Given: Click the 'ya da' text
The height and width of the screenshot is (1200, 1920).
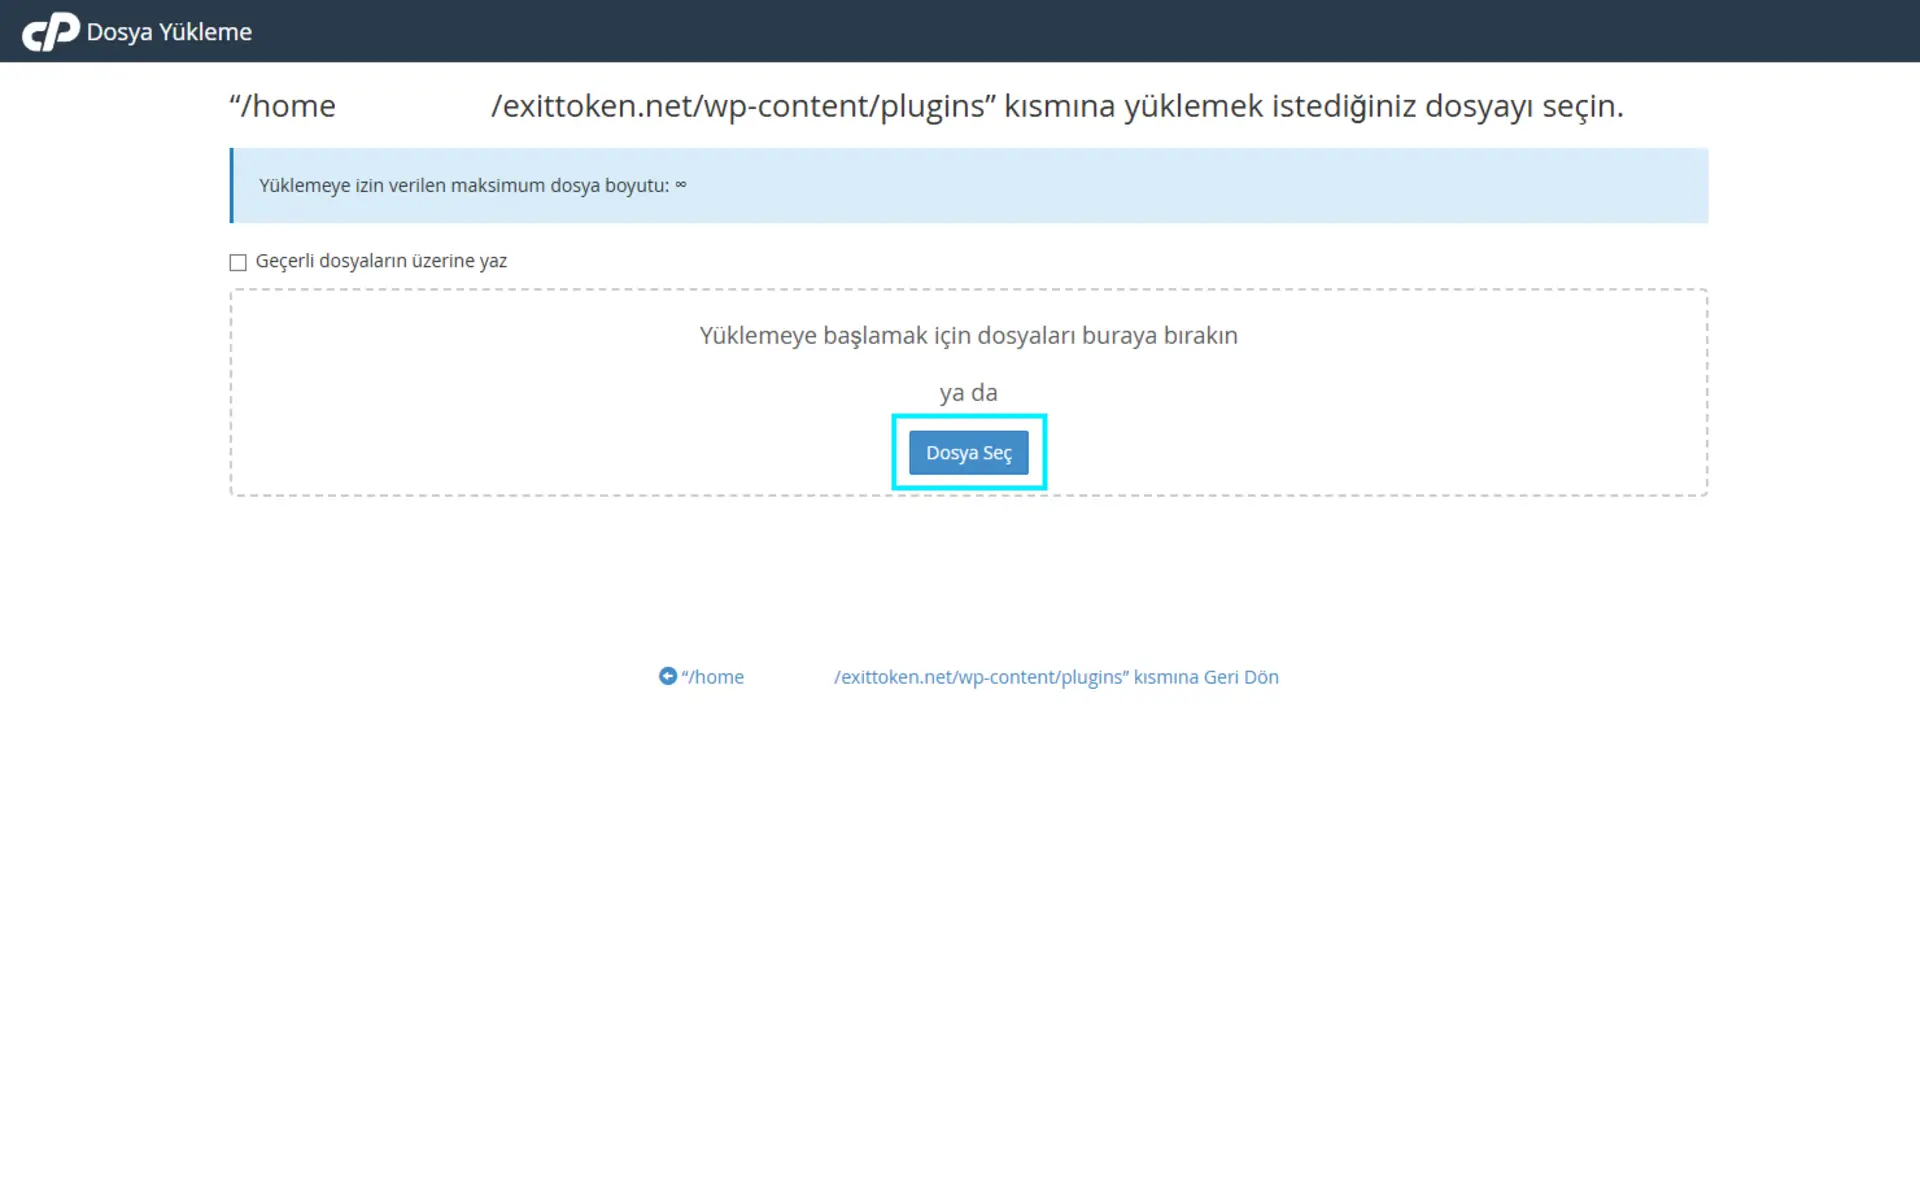Looking at the screenshot, I should click(968, 393).
